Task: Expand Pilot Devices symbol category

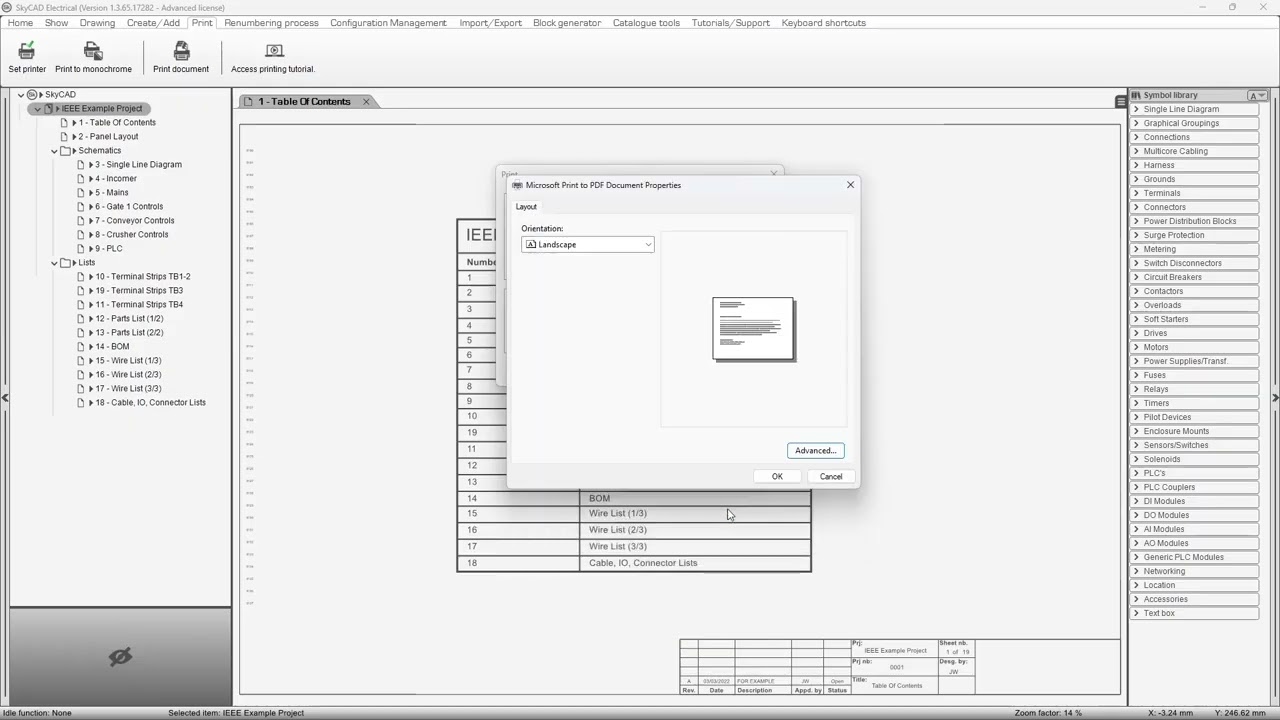Action: click(1136, 417)
